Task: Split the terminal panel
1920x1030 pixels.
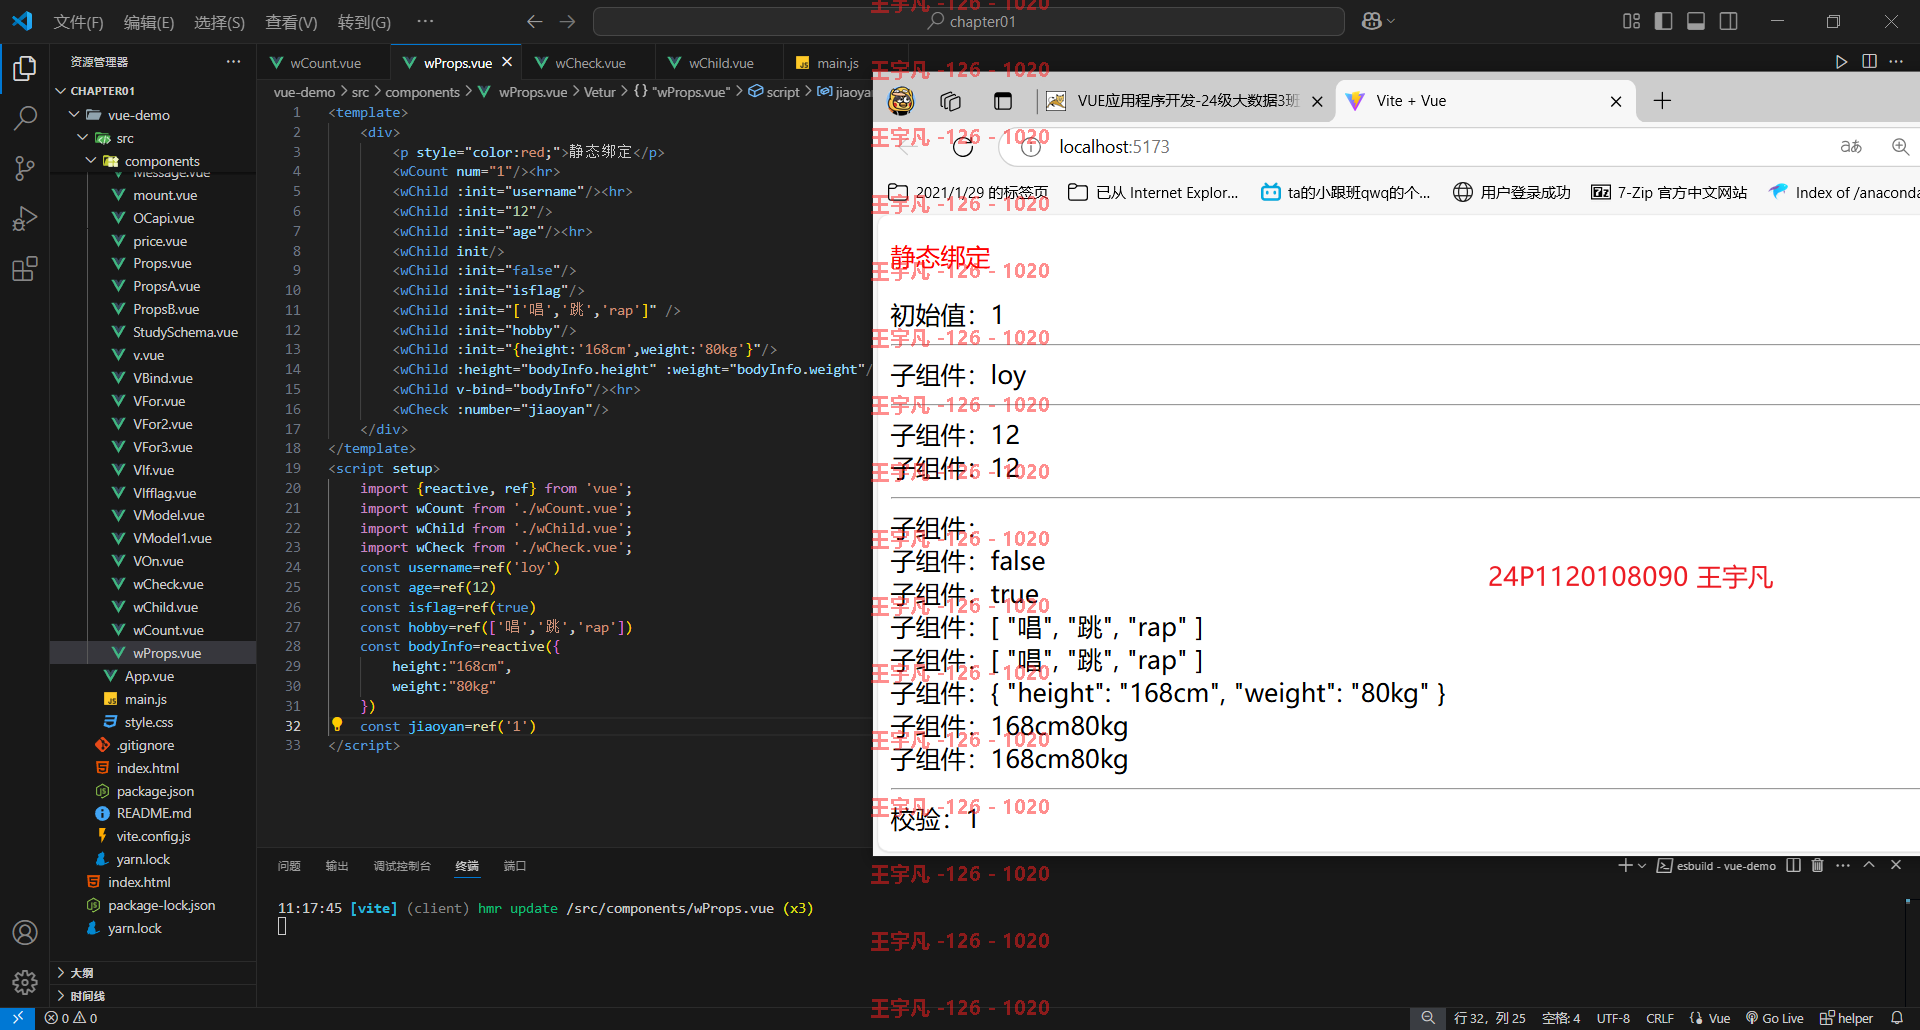Action: (1793, 865)
